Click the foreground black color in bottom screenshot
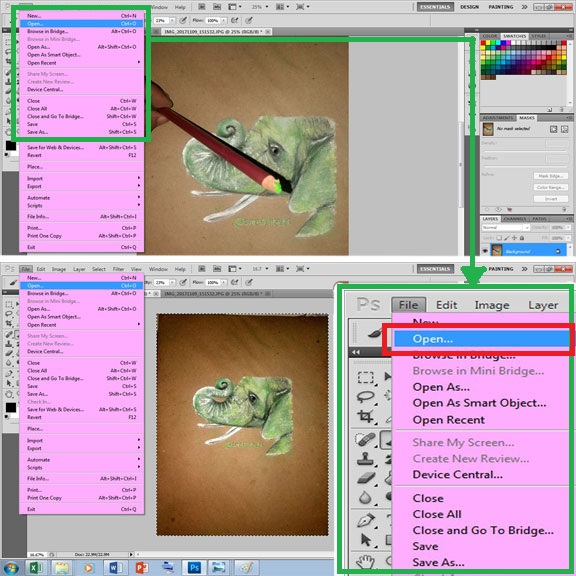576x576 pixels. tap(11, 407)
